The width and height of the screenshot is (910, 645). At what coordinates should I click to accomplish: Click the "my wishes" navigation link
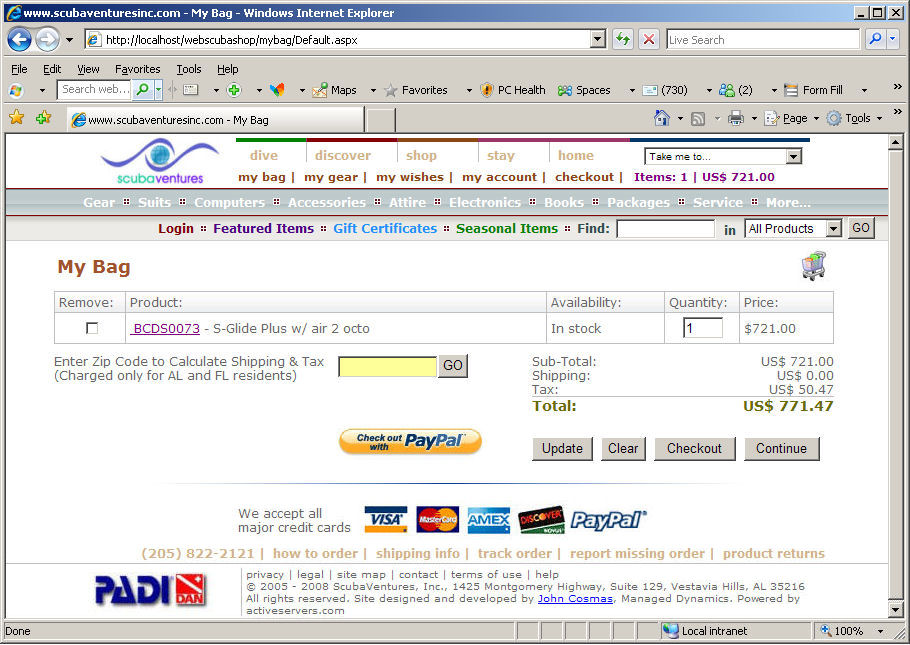point(410,177)
